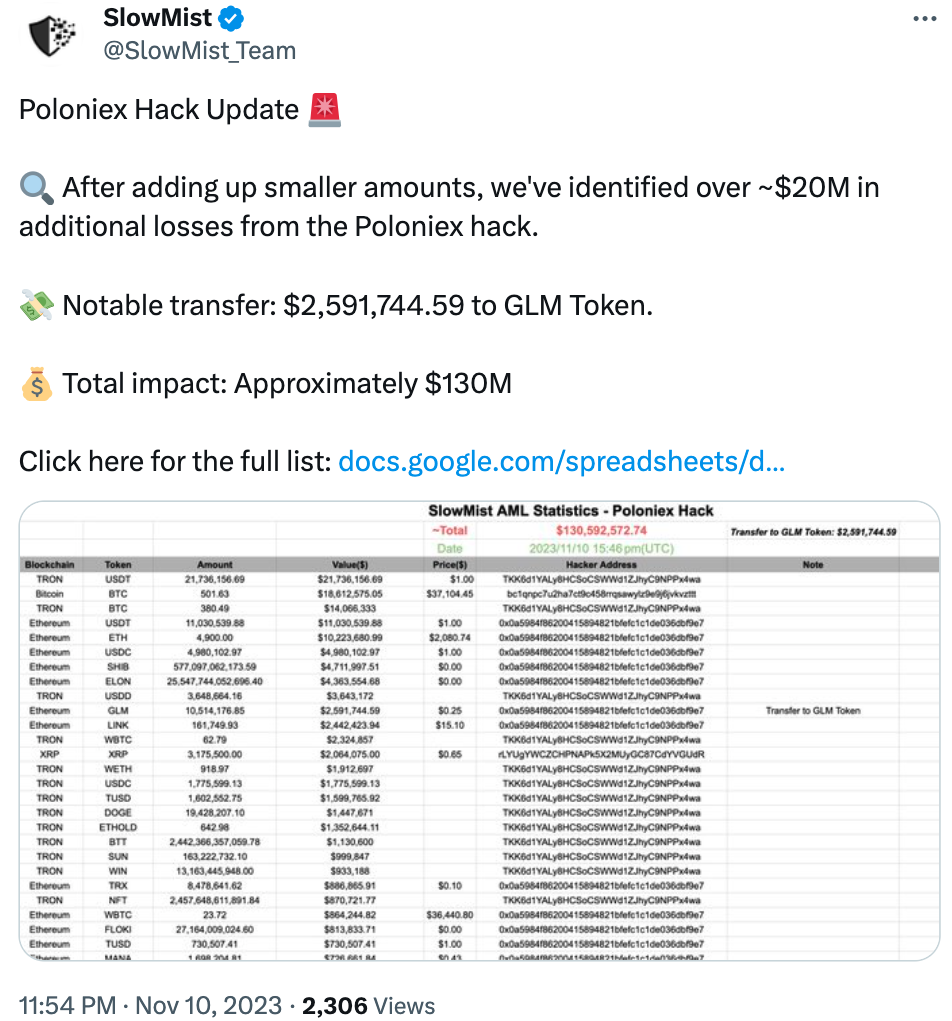Click the money bag emoji
Viewport: 952px width, 1021px height.
(x=36, y=384)
